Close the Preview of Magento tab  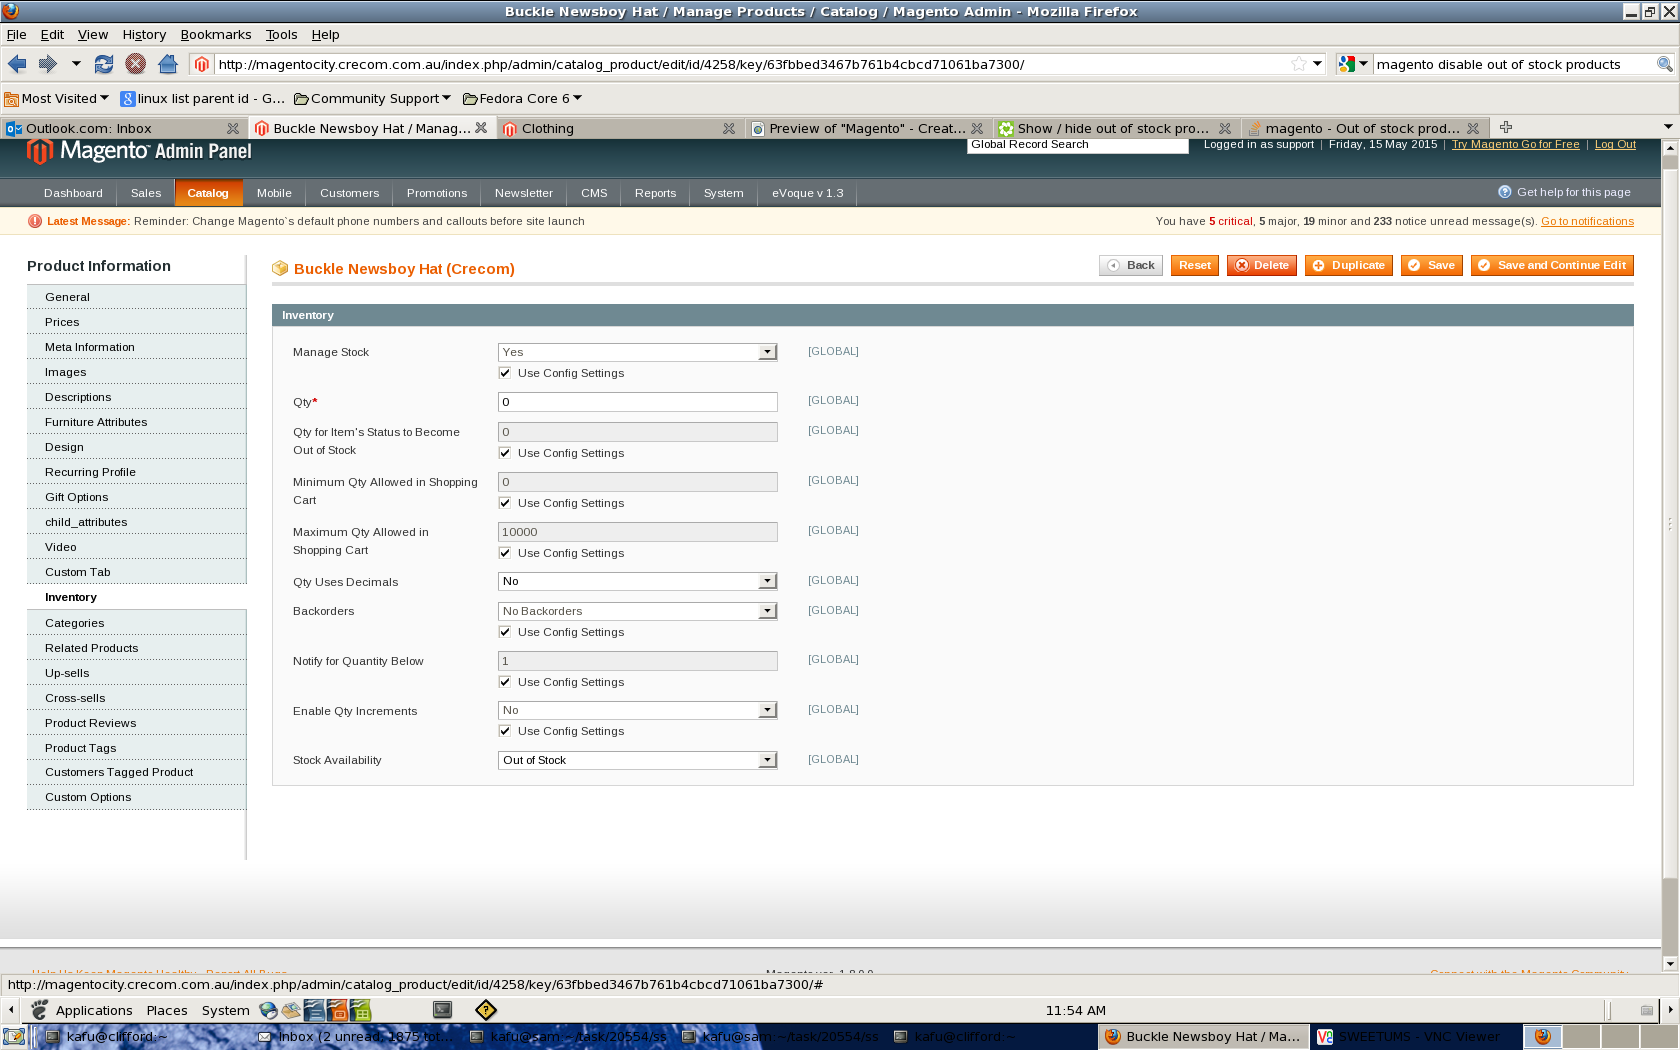coord(977,128)
